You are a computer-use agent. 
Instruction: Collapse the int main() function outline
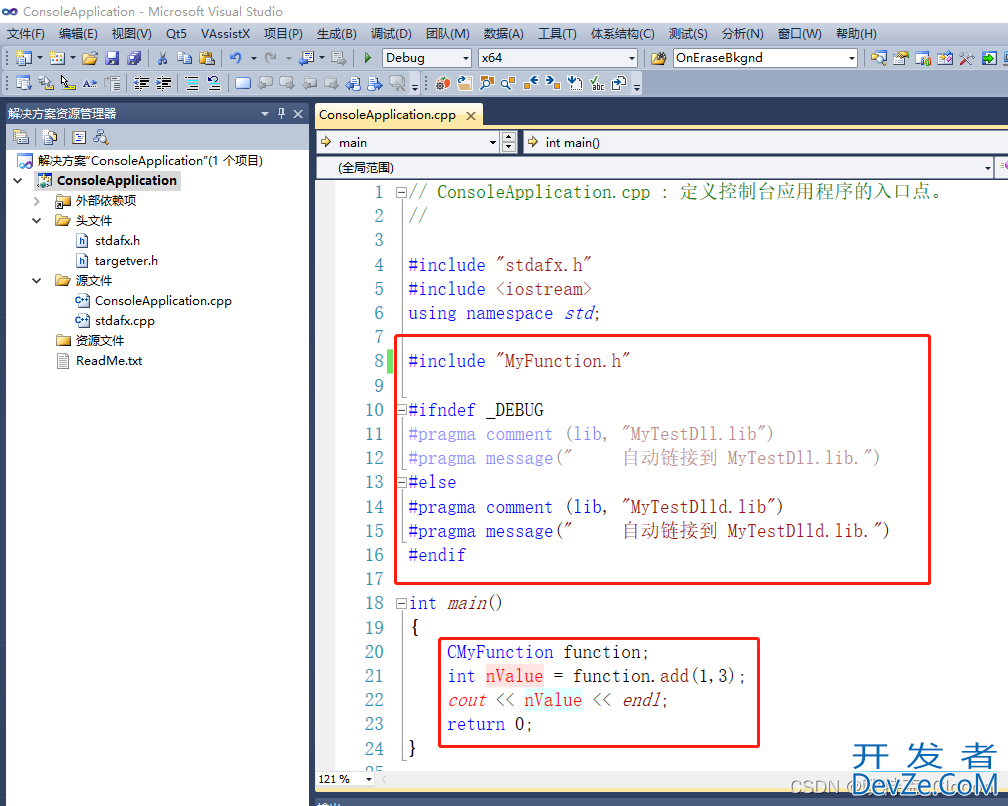[401, 603]
